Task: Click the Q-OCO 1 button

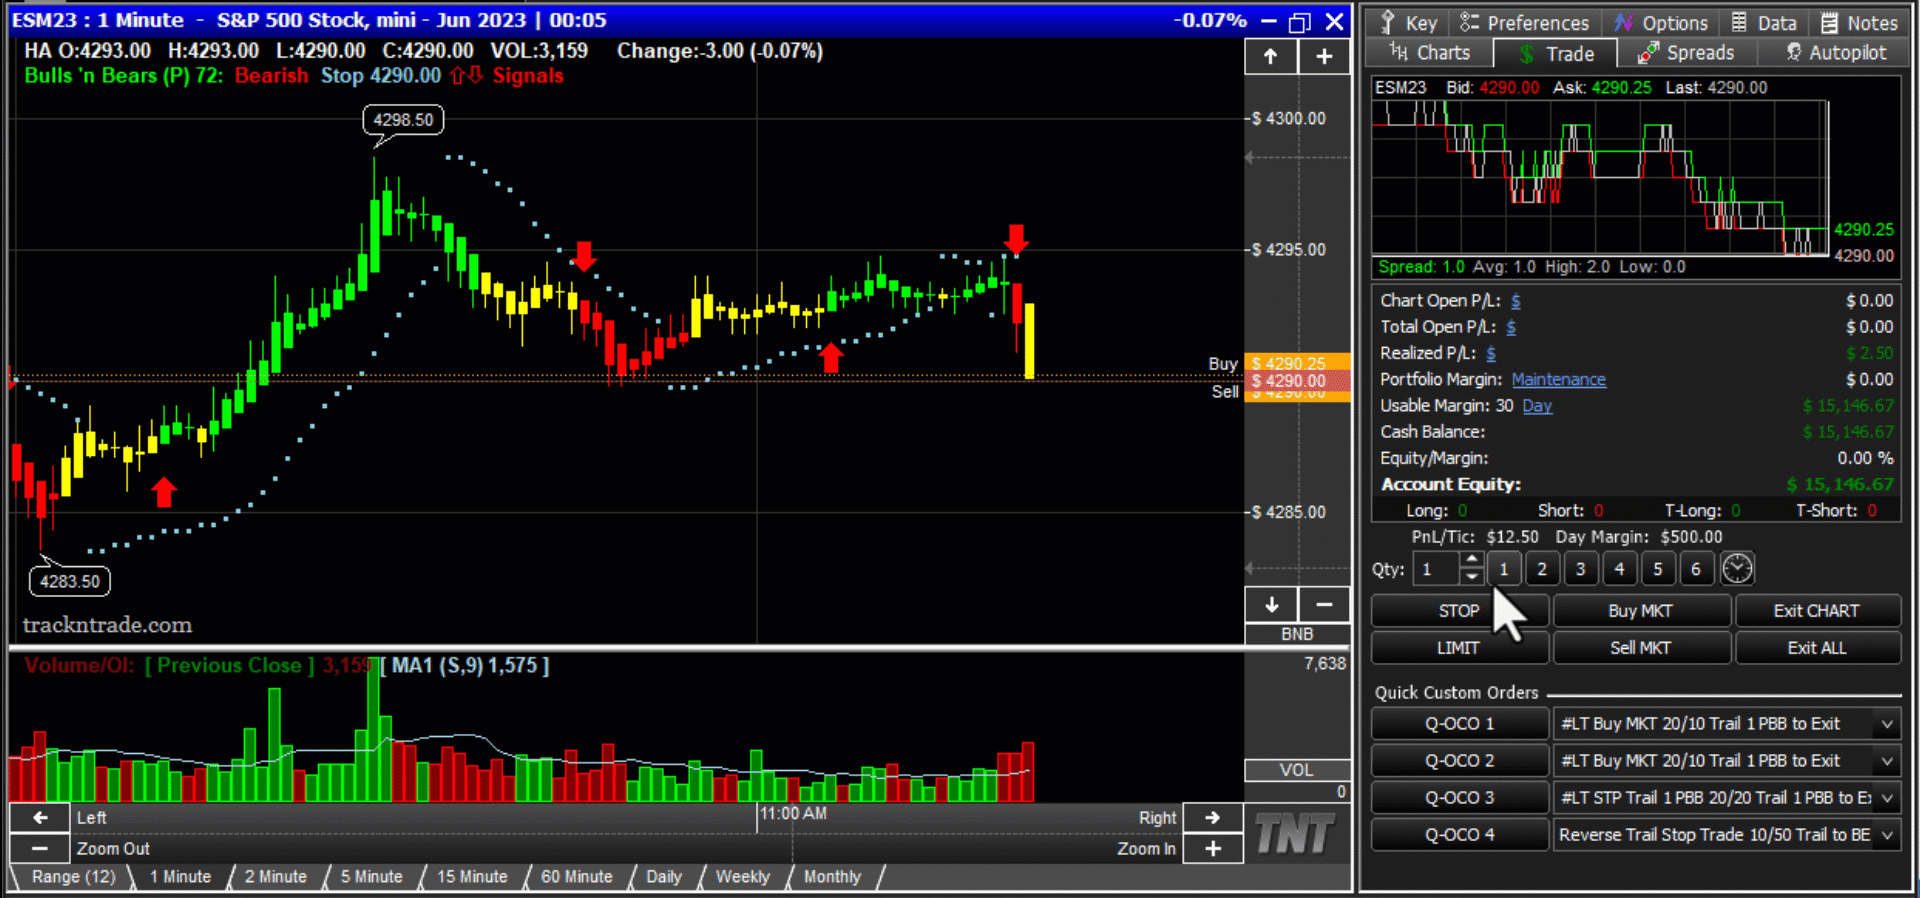Action: (1459, 724)
